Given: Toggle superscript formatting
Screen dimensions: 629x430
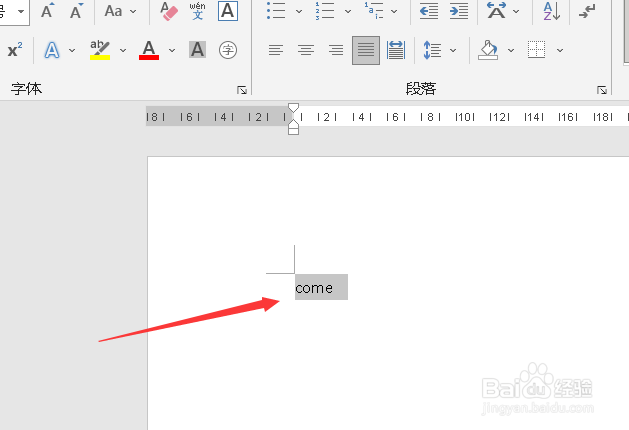Looking at the screenshot, I should click(15, 50).
